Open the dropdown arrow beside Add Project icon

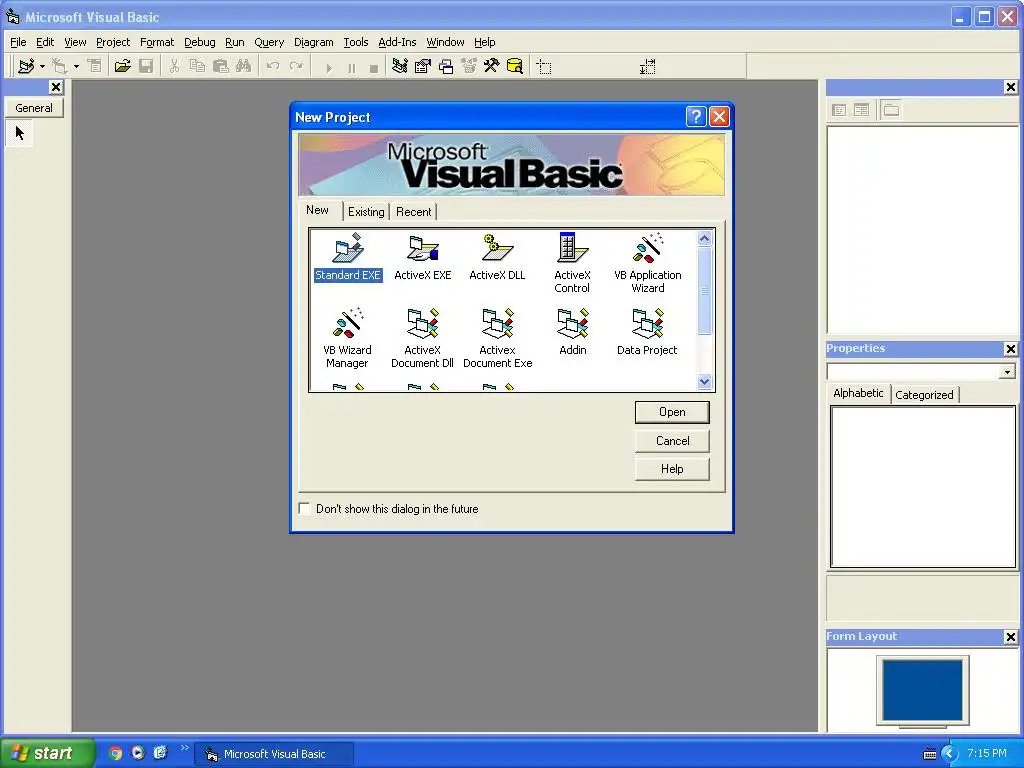(x=42, y=66)
